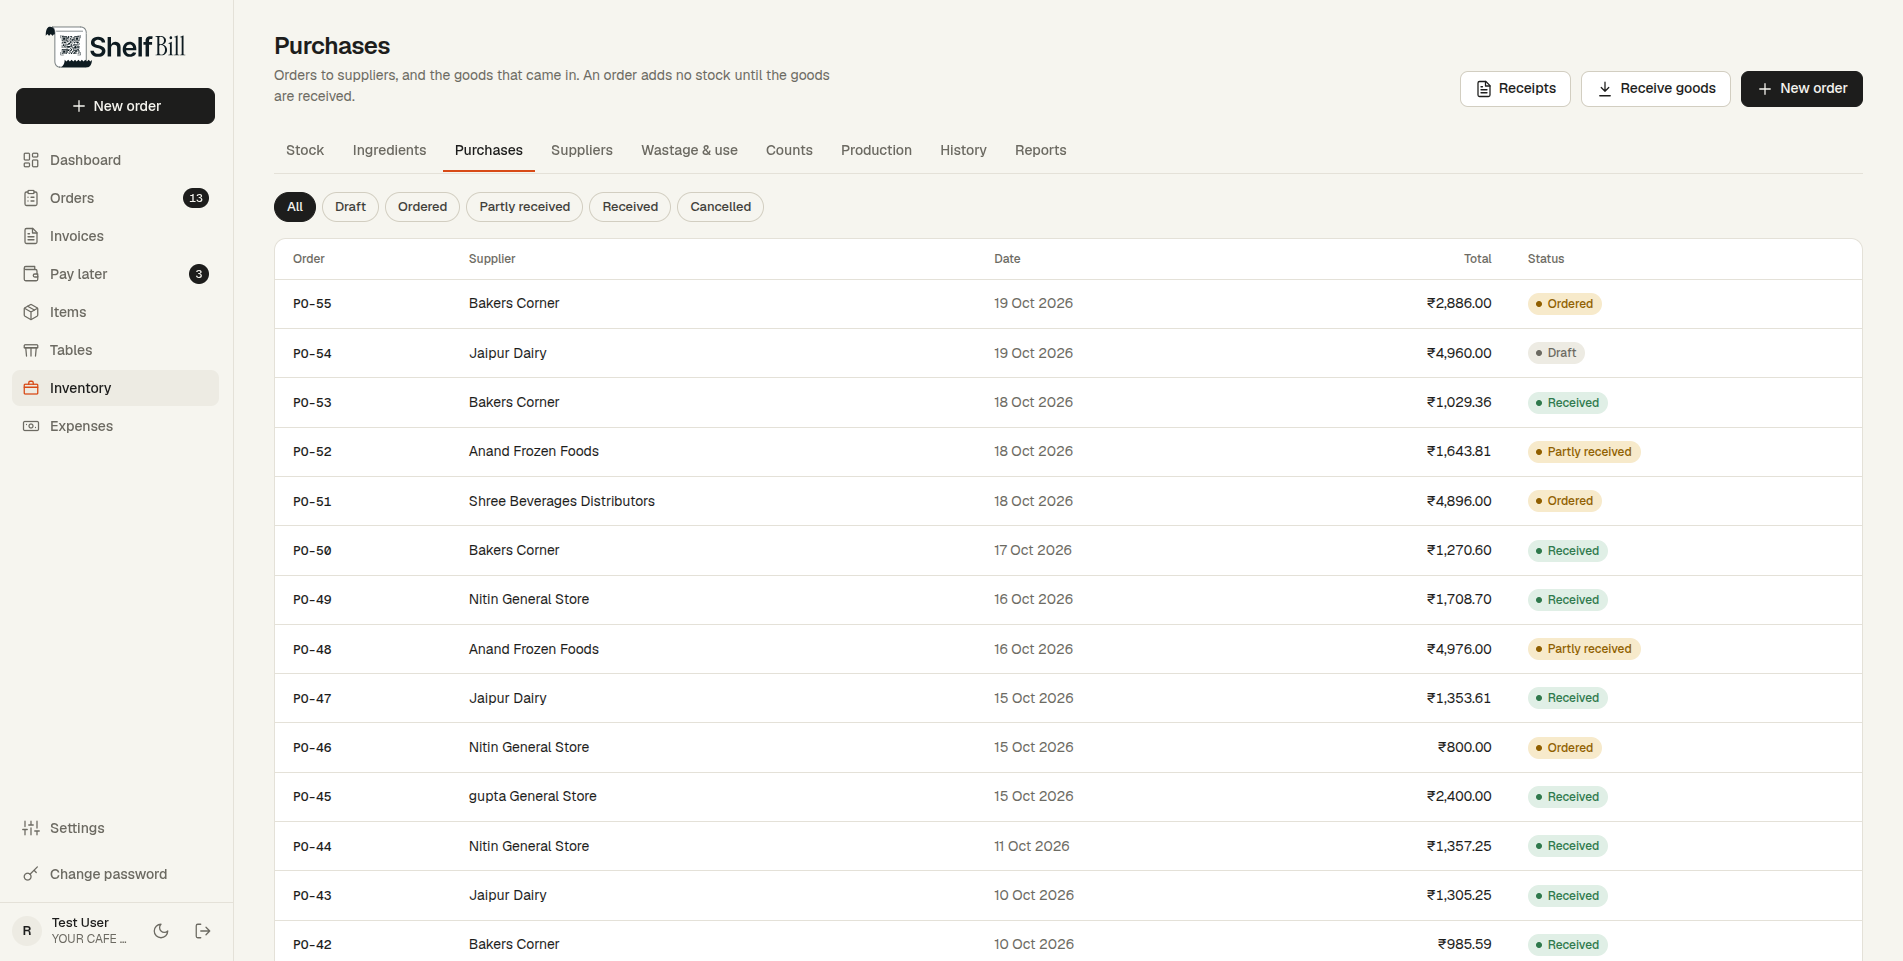This screenshot has width=1903, height=961.
Task: Open the Counts tab
Action: (x=789, y=150)
